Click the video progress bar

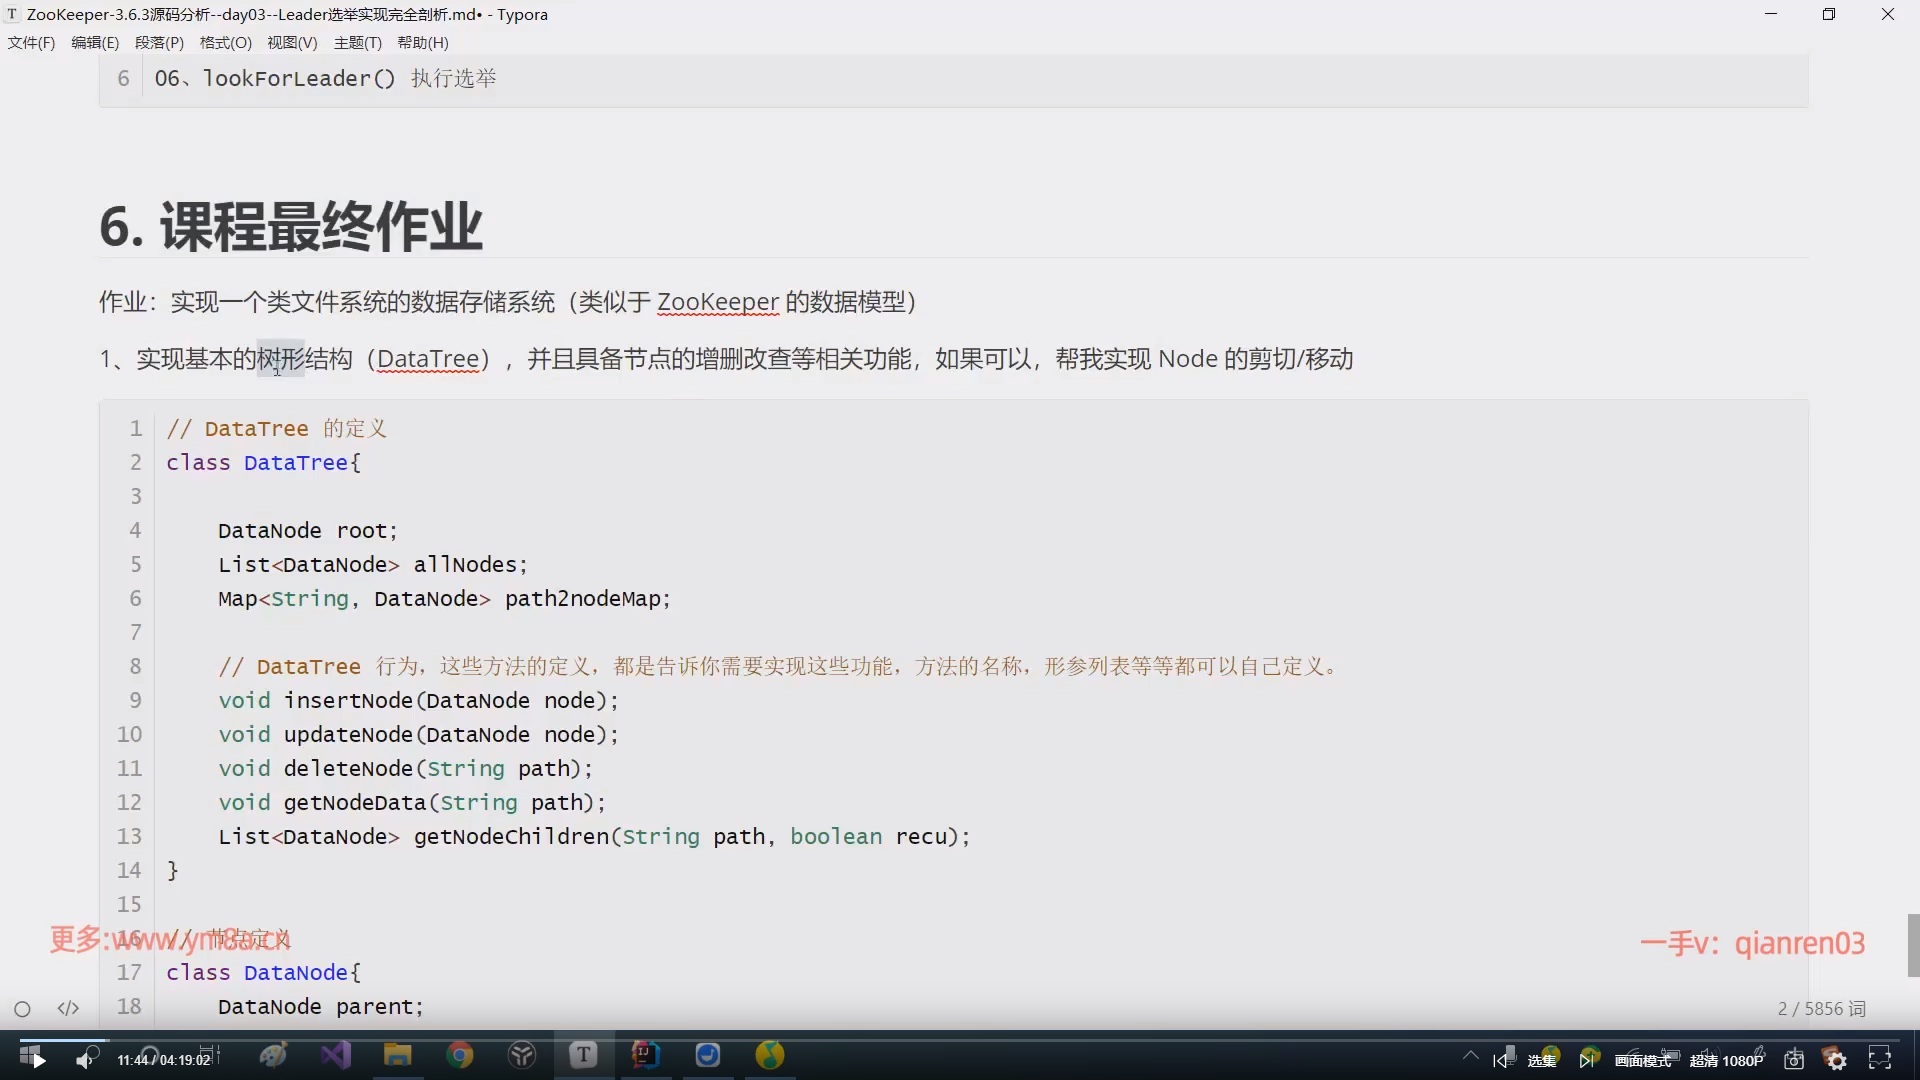[960, 1040]
